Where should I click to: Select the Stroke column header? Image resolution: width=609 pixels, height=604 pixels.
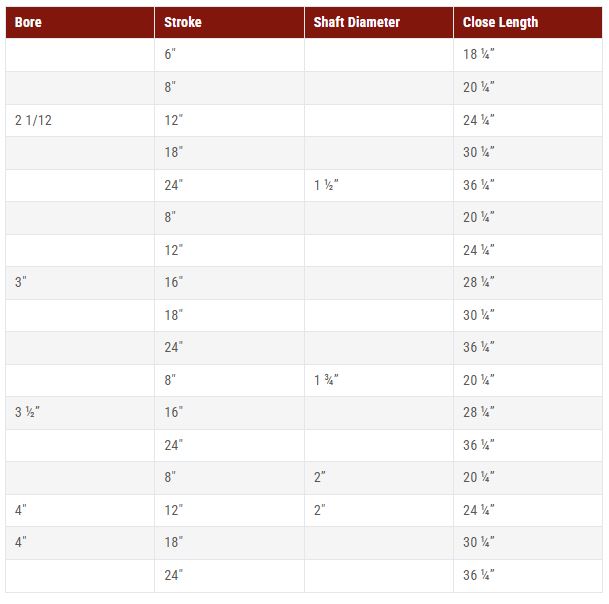[182, 22]
